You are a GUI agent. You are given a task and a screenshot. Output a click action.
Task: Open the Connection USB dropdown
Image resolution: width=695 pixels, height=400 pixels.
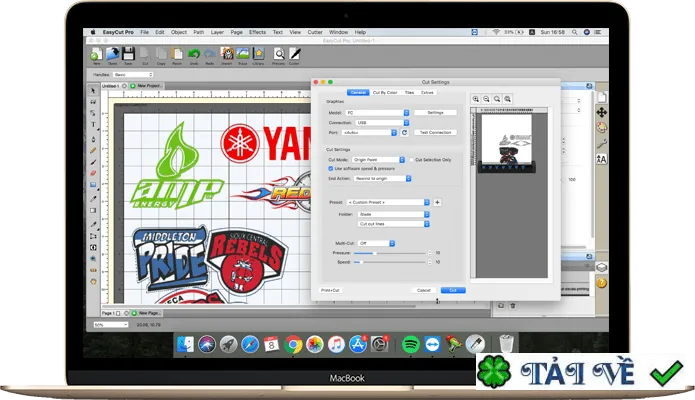(382, 122)
